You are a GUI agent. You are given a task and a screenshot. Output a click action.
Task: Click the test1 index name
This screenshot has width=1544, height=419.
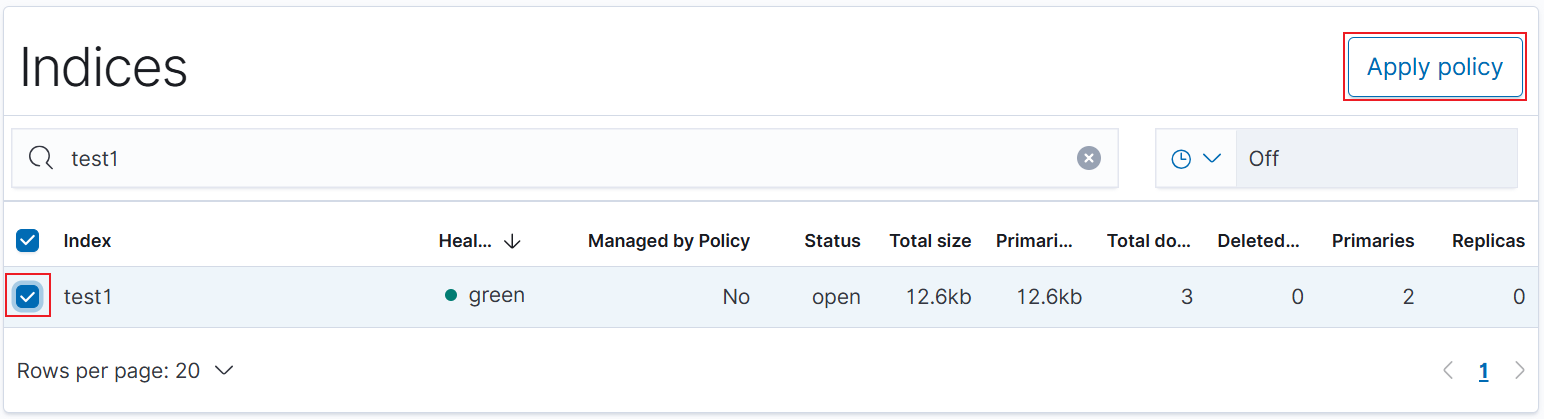pos(88,297)
